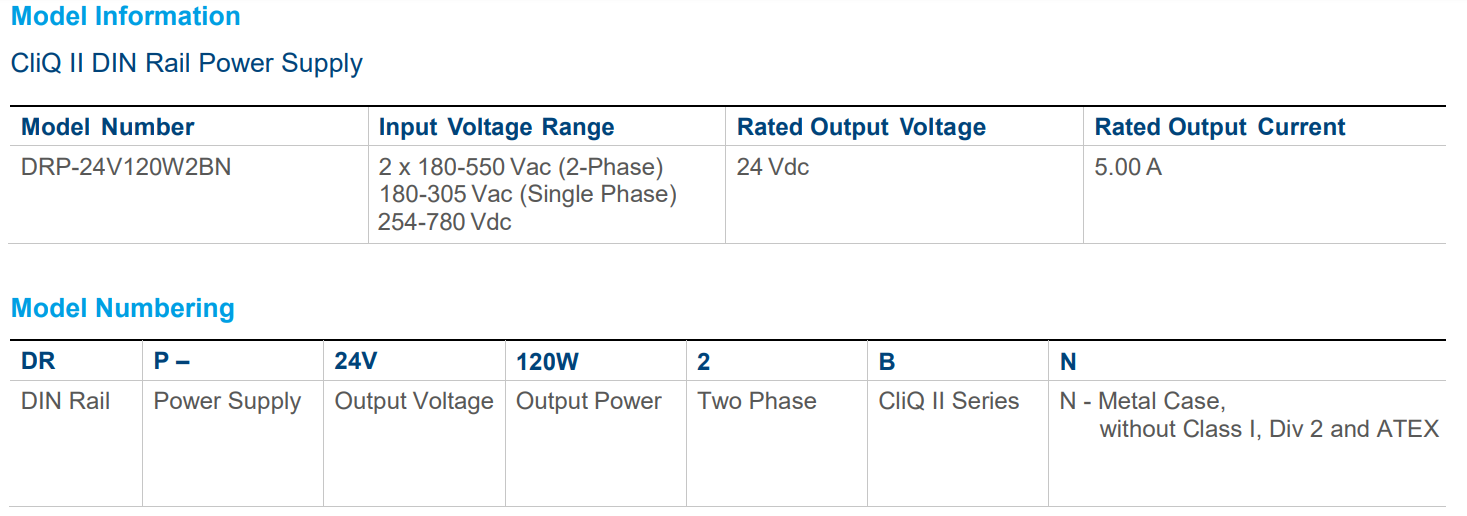Select the Rated Output Voltage column header
The image size is (1467, 516).
click(861, 127)
